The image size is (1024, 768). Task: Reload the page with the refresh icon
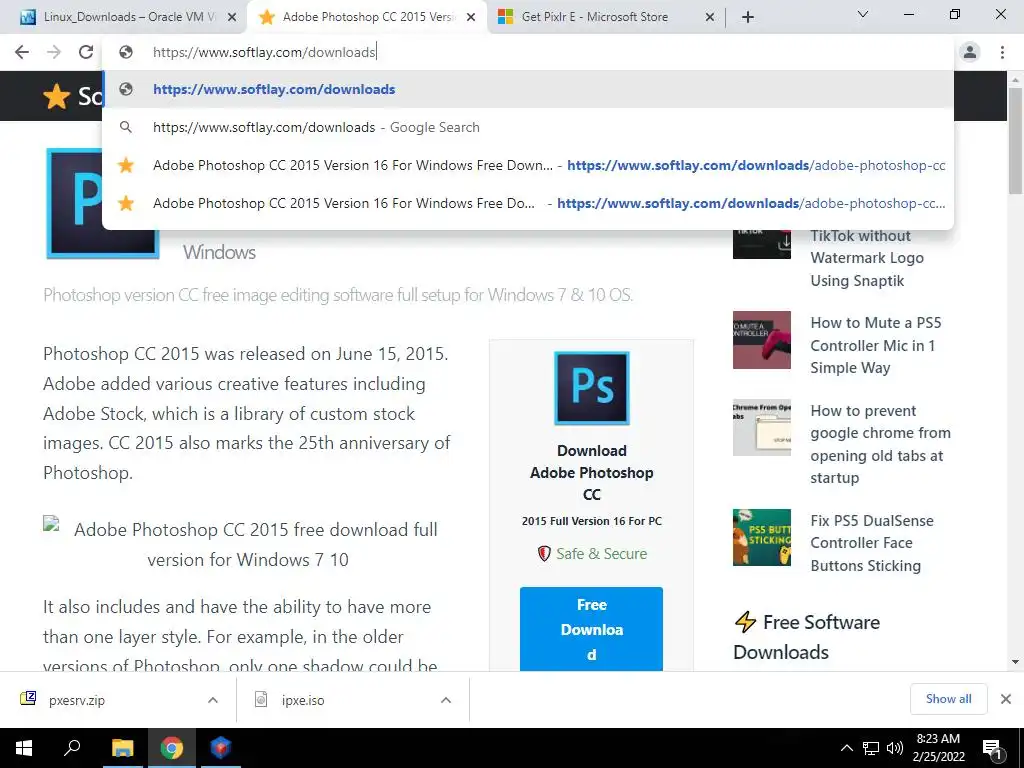click(x=86, y=52)
